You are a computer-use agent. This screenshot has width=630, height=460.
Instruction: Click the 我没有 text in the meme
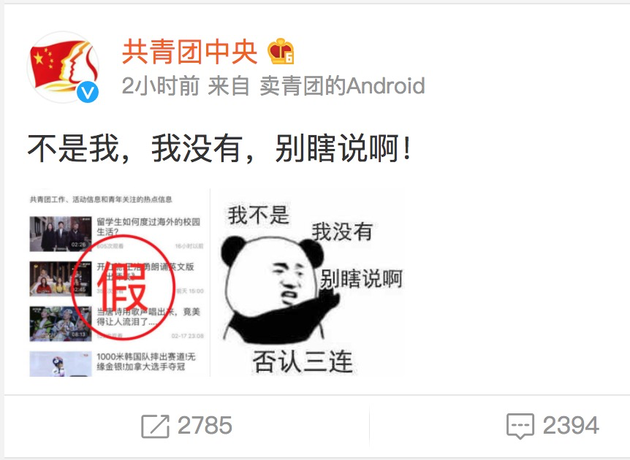(x=342, y=232)
